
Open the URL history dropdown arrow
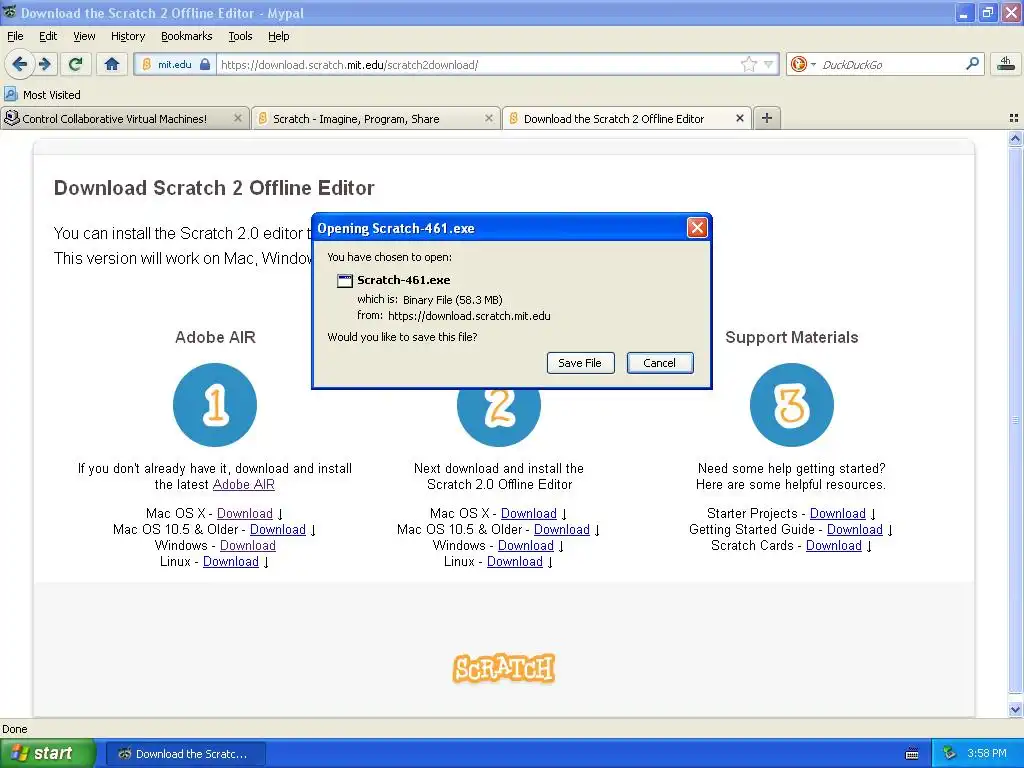tap(769, 64)
